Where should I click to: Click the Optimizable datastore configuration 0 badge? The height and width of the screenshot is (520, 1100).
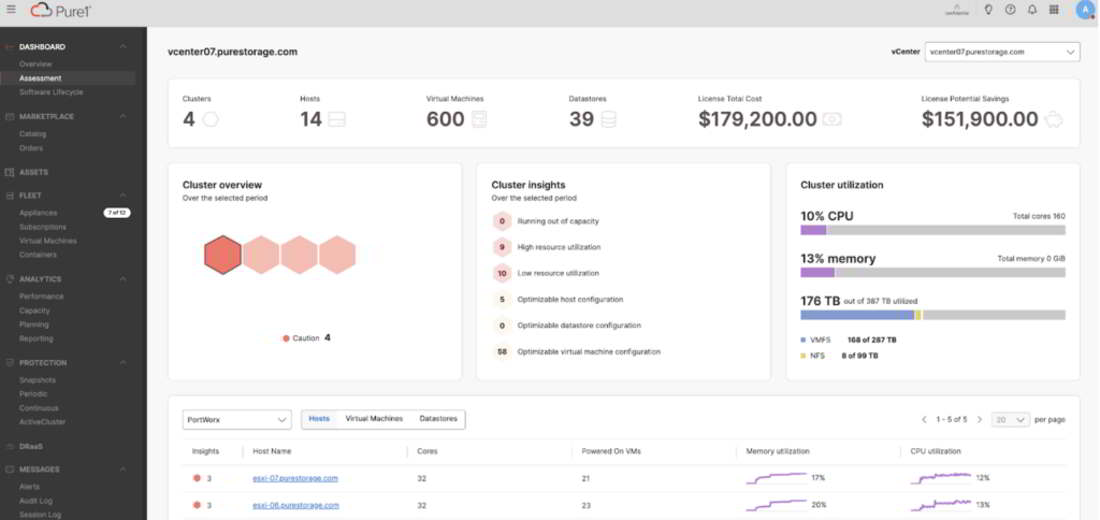coord(502,326)
